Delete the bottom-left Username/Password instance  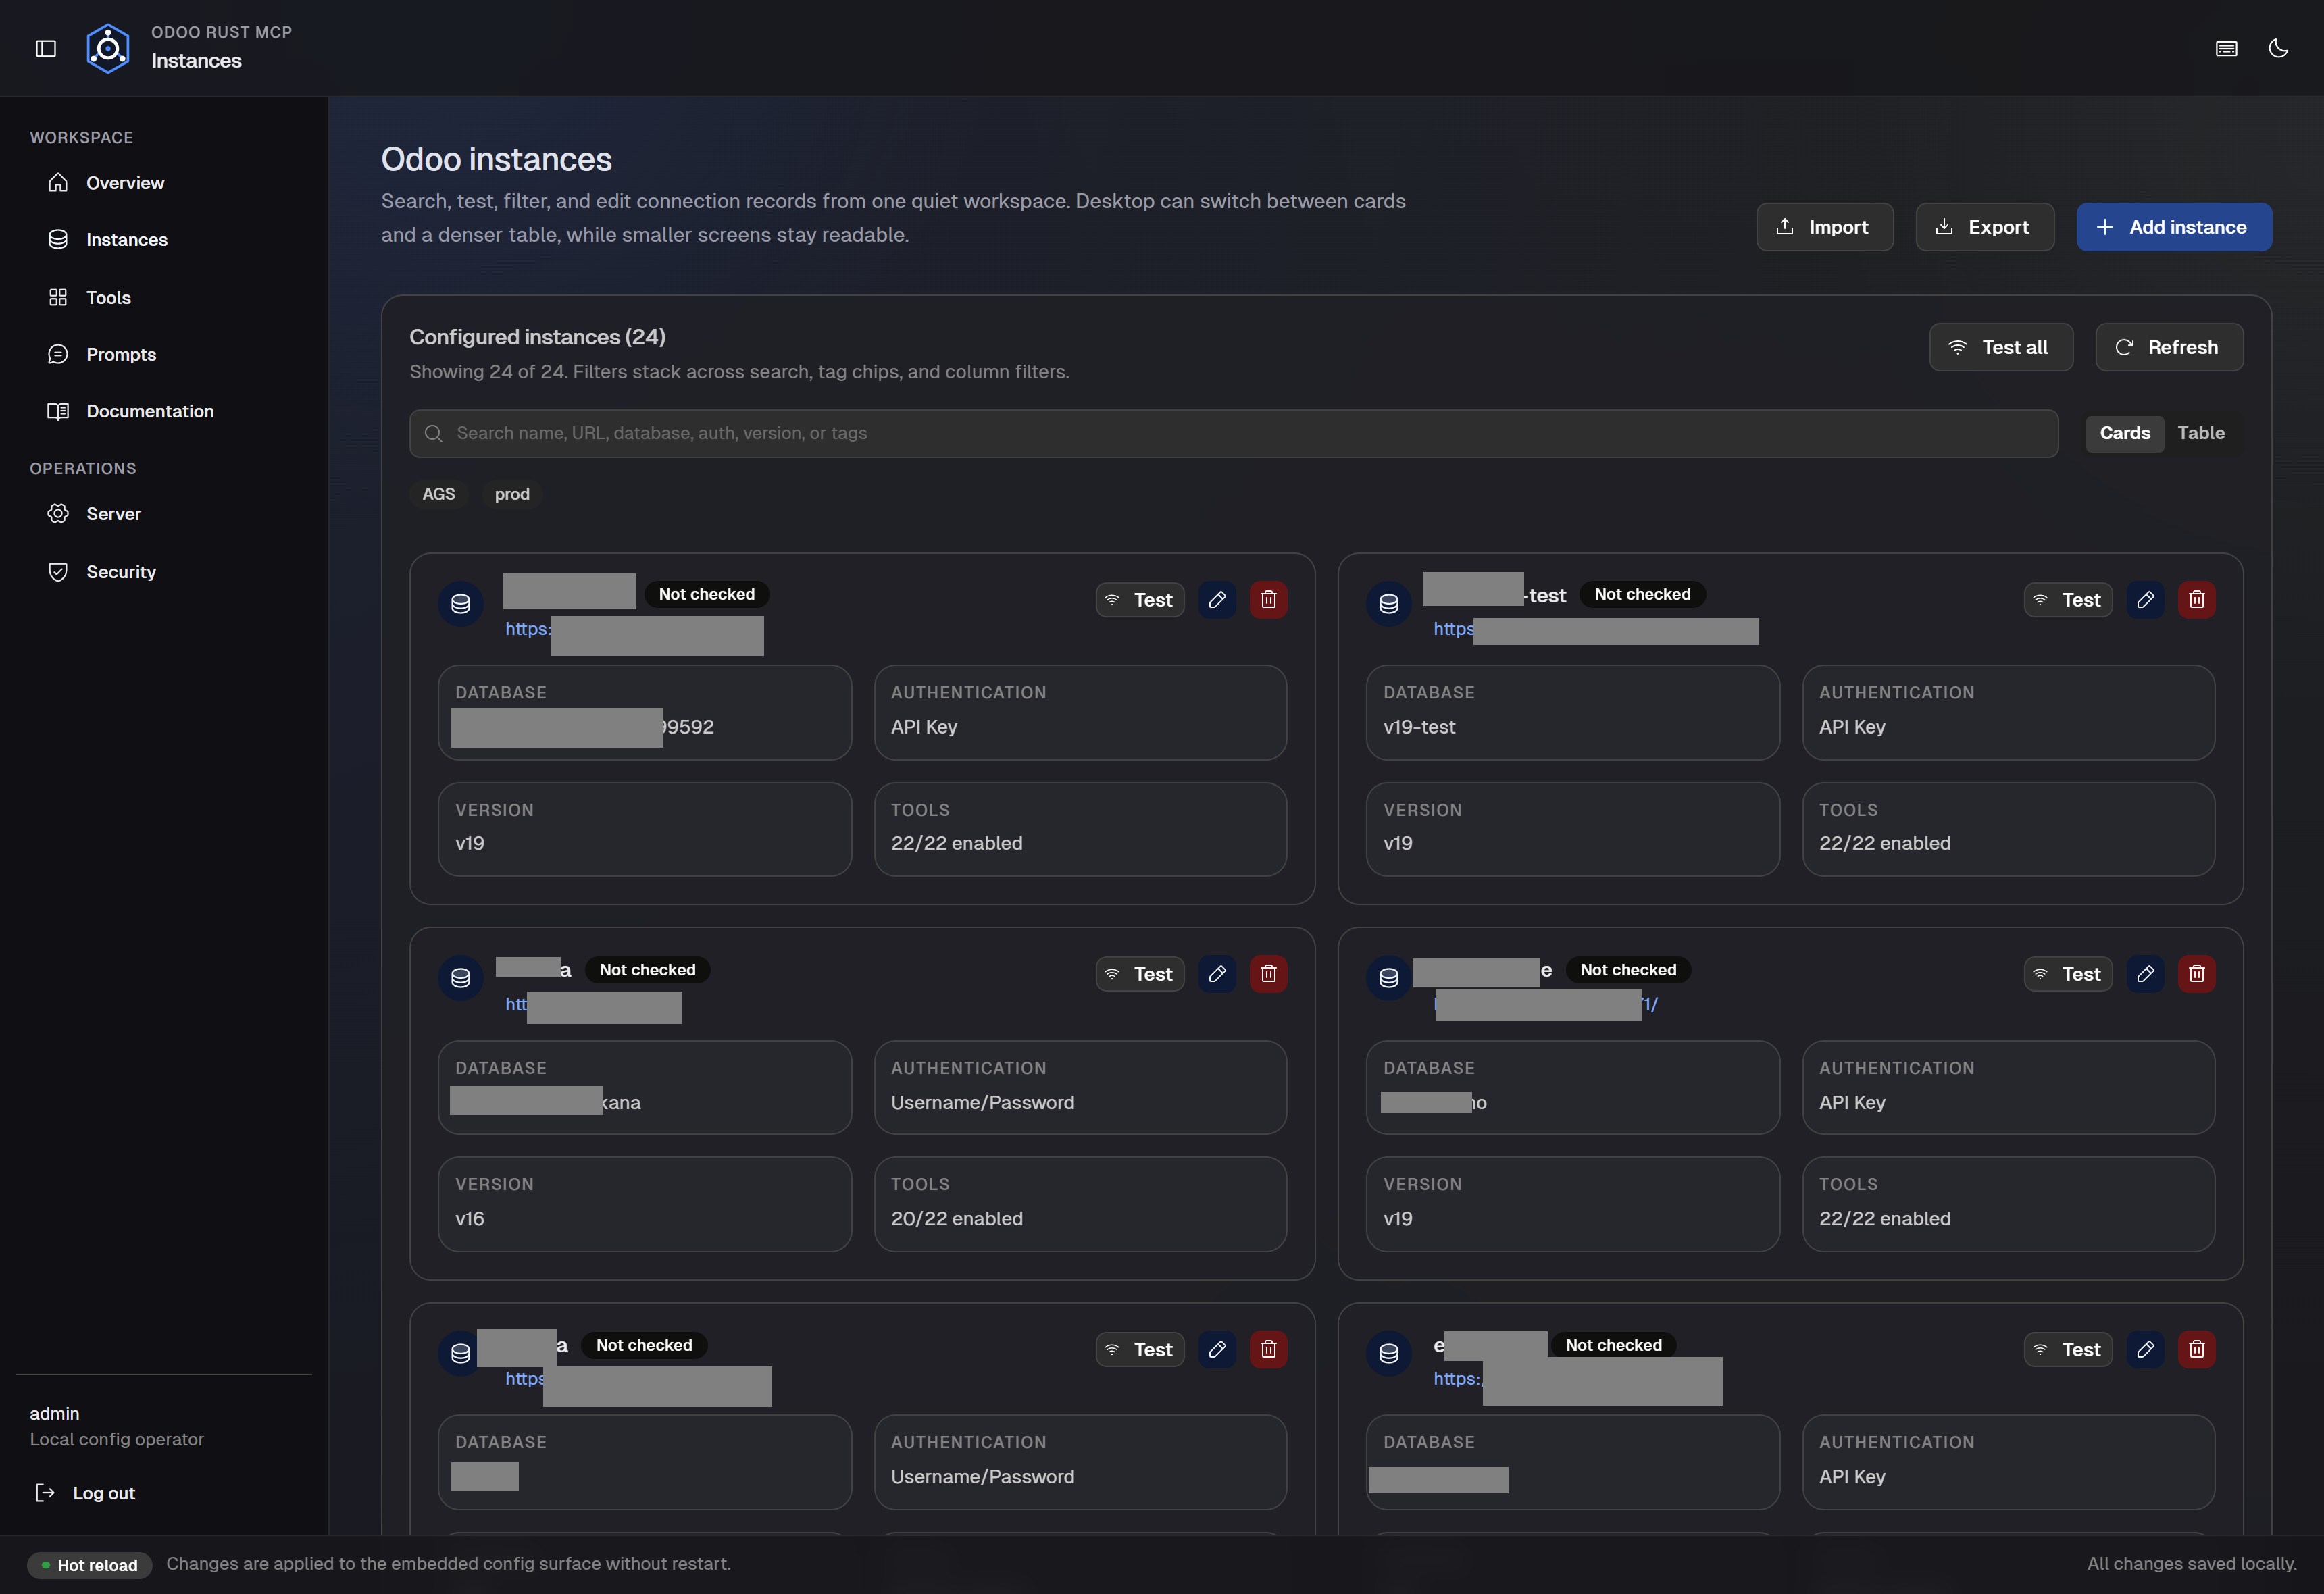[x=1268, y=1349]
